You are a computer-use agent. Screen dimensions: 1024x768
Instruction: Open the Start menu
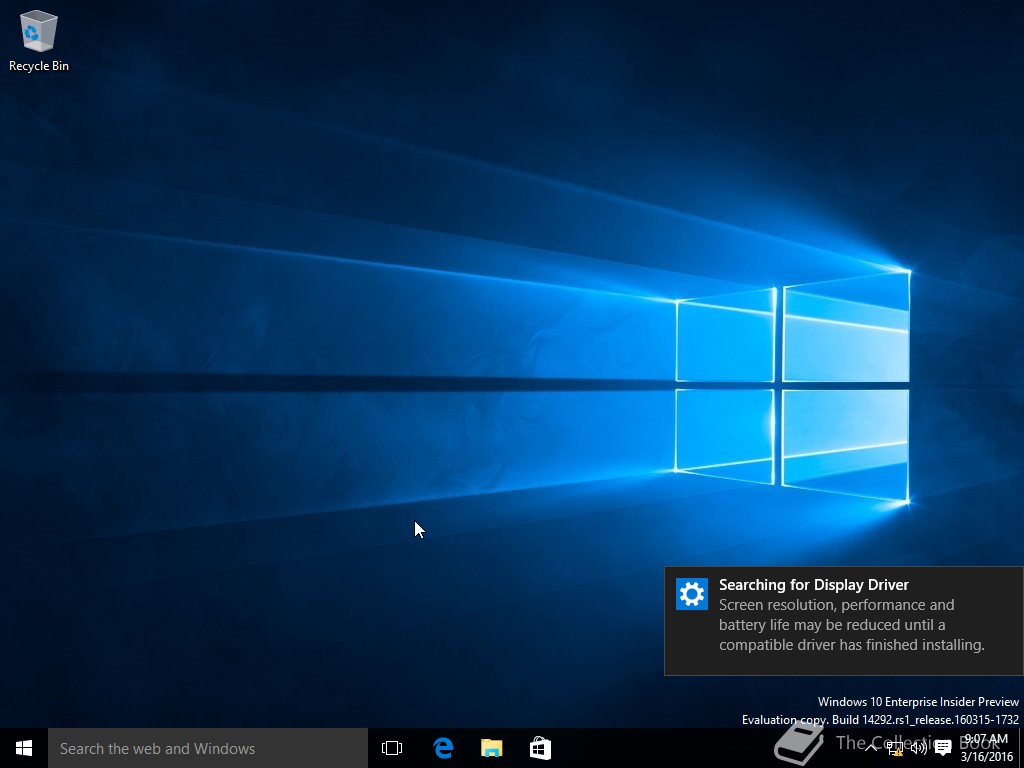(x=24, y=748)
